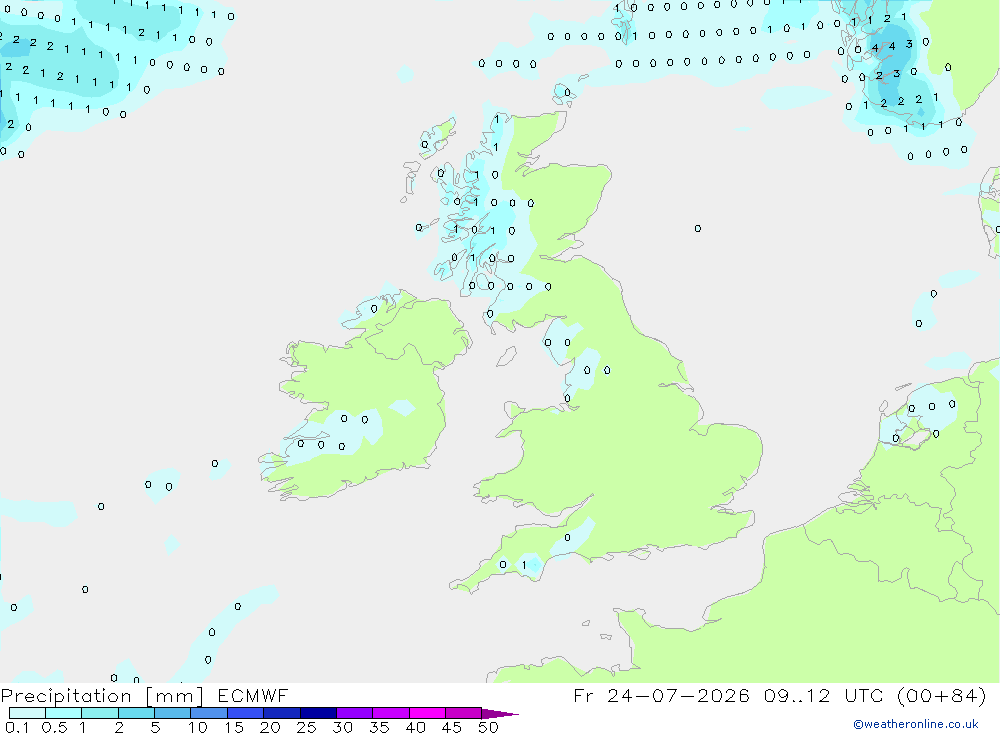
Task: Click the '30' legend scale label
Action: coord(343,727)
